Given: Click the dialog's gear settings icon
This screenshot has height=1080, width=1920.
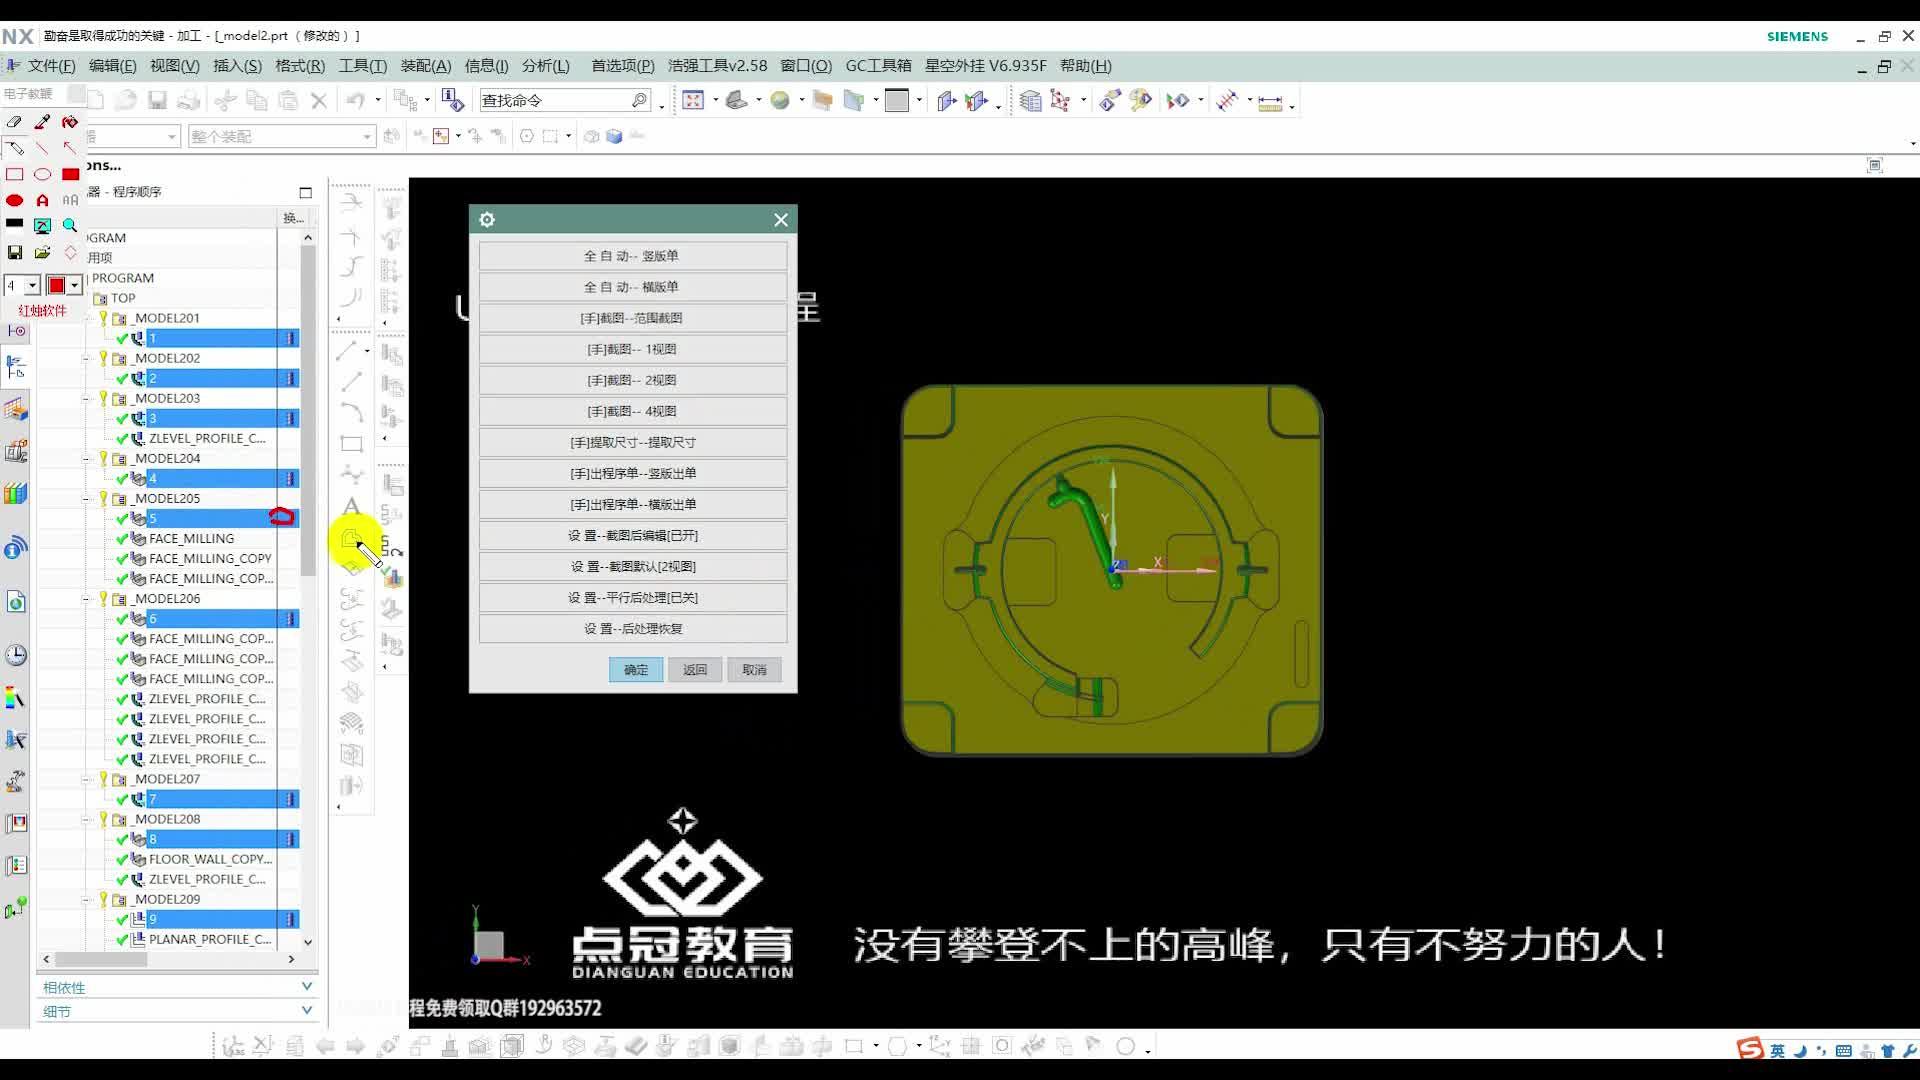Looking at the screenshot, I should click(x=487, y=220).
